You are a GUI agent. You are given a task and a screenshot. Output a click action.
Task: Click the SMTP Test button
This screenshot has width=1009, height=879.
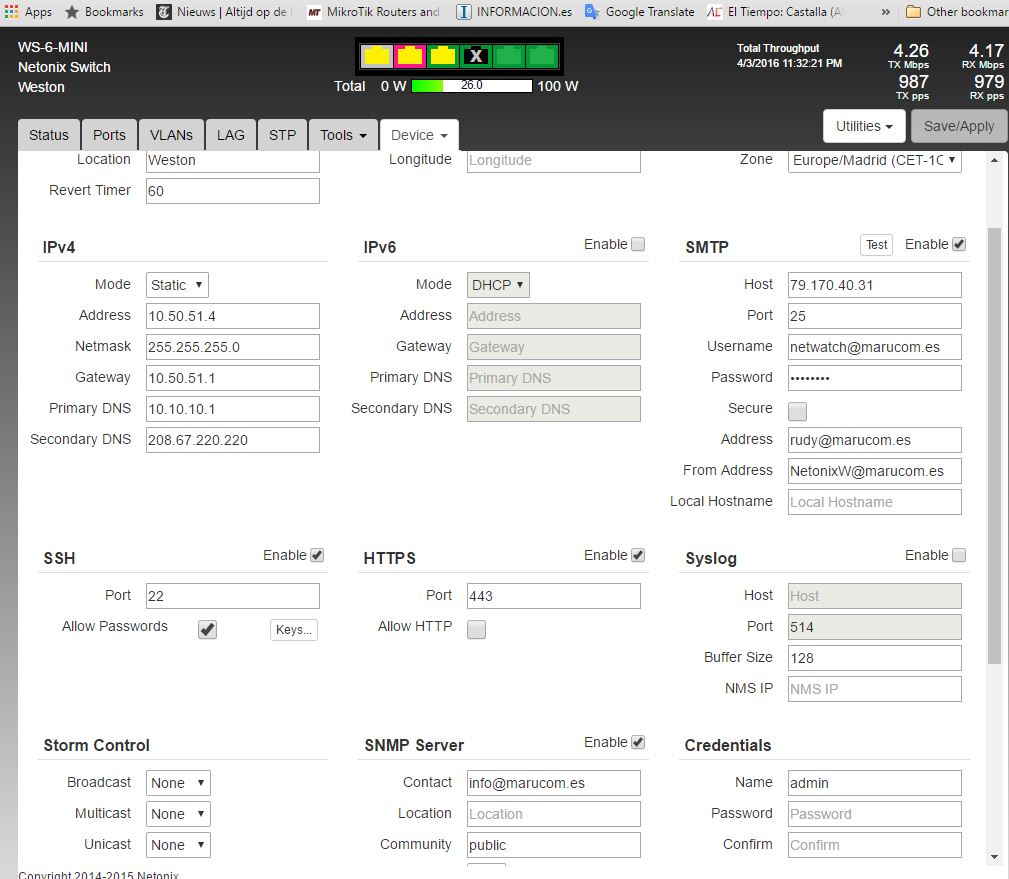[876, 245]
